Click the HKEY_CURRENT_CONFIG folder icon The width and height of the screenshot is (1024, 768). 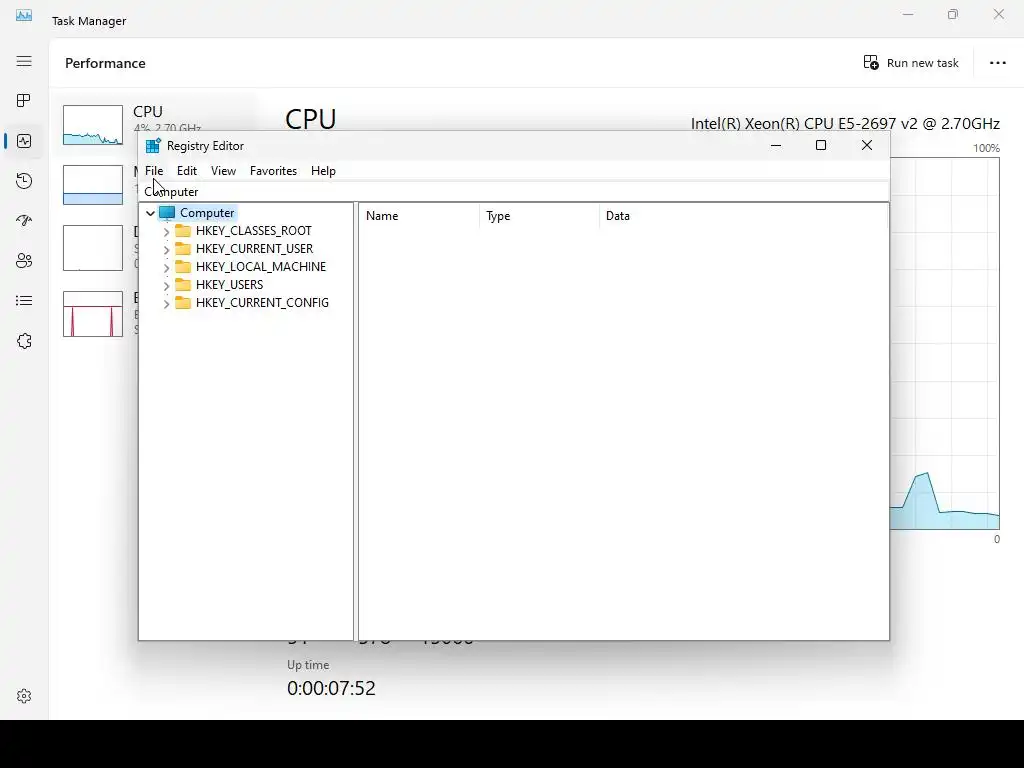click(x=183, y=302)
